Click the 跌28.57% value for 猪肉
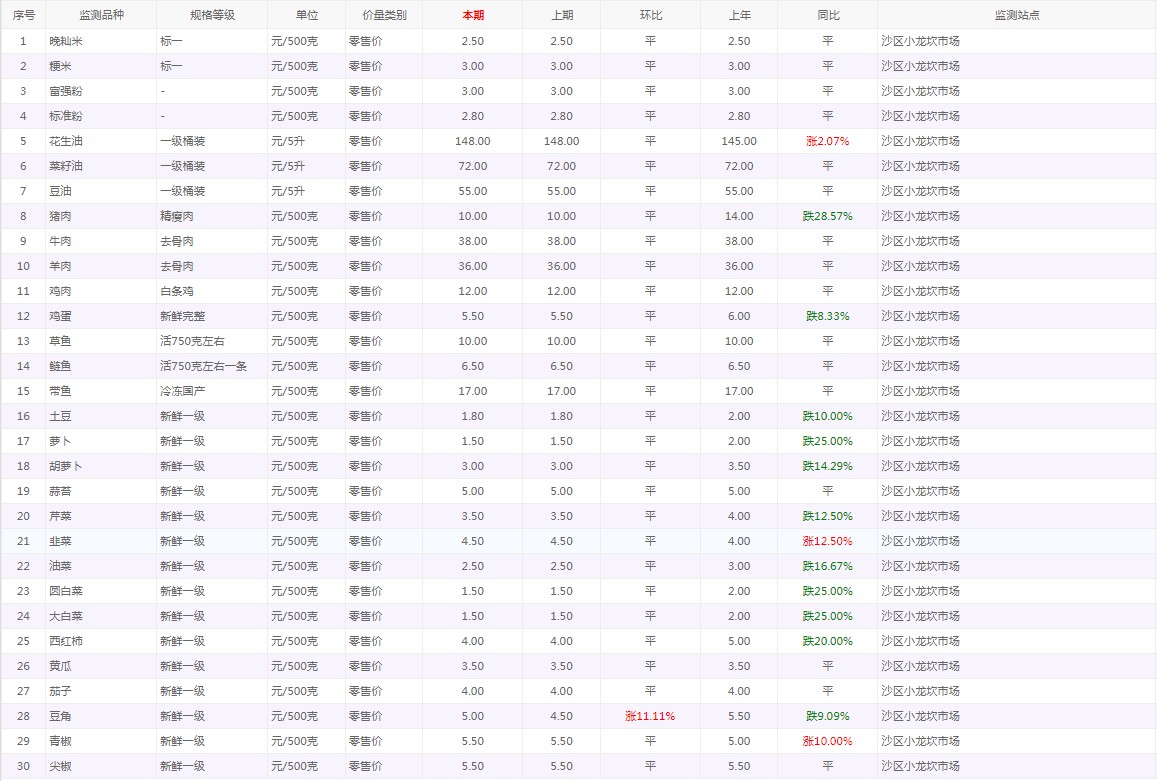Image resolution: width=1157 pixels, height=781 pixels. pyautogui.click(x=827, y=216)
